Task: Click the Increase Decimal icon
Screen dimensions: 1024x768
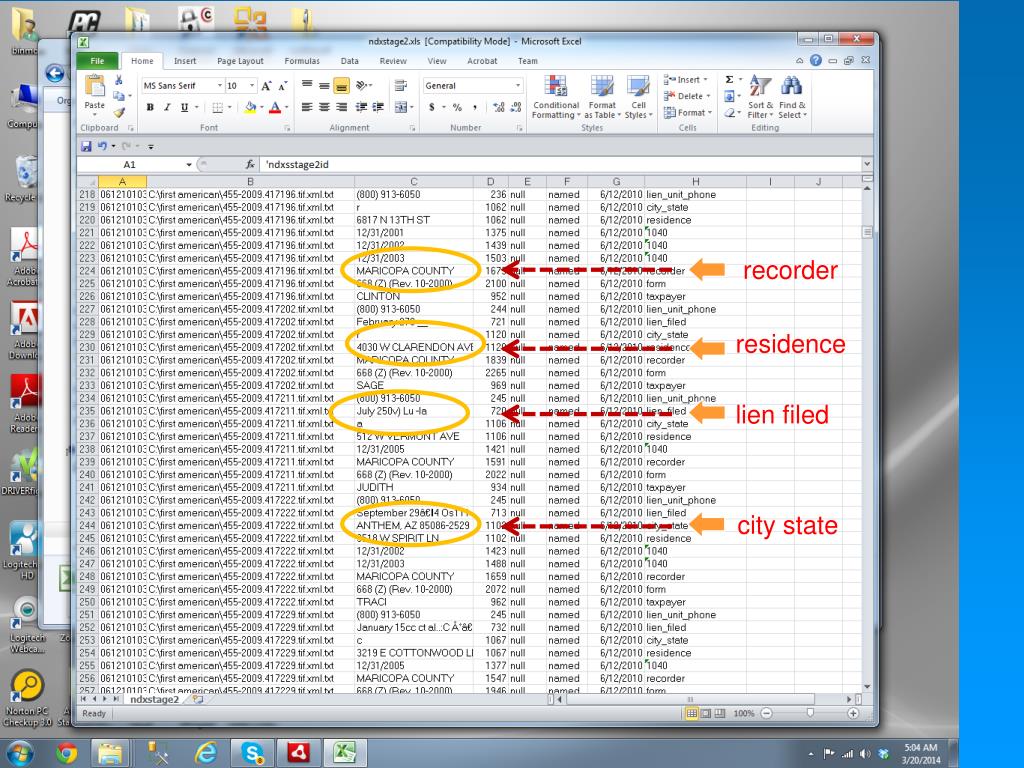Action: [499, 107]
